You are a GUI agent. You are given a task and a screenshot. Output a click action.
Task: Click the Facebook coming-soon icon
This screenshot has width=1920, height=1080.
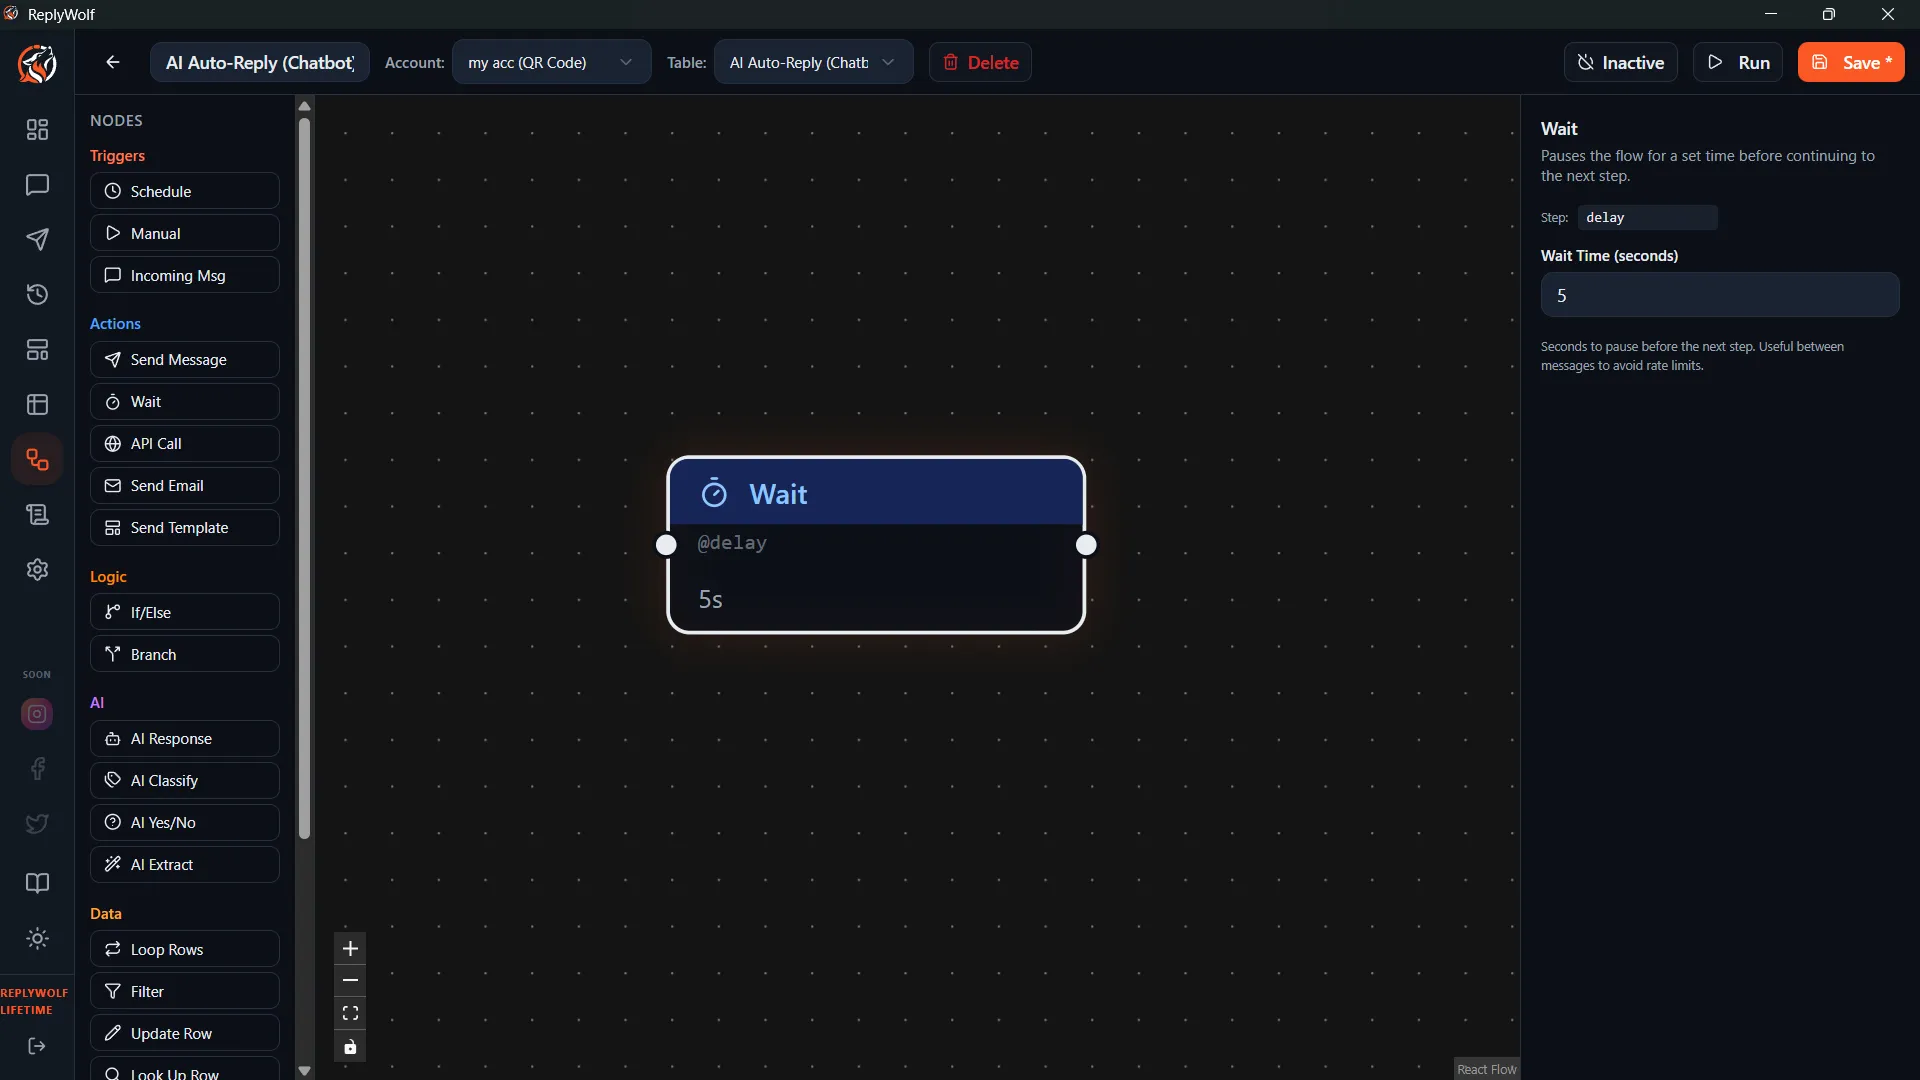click(37, 769)
